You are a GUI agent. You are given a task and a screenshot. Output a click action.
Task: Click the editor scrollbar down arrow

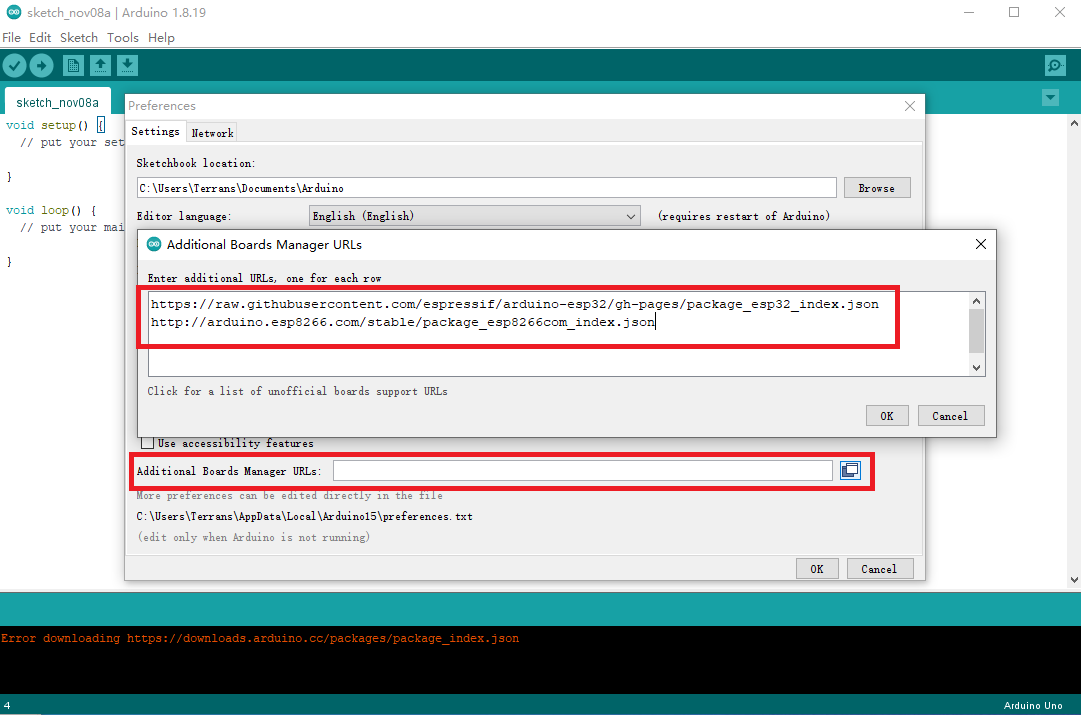(x=1073, y=580)
